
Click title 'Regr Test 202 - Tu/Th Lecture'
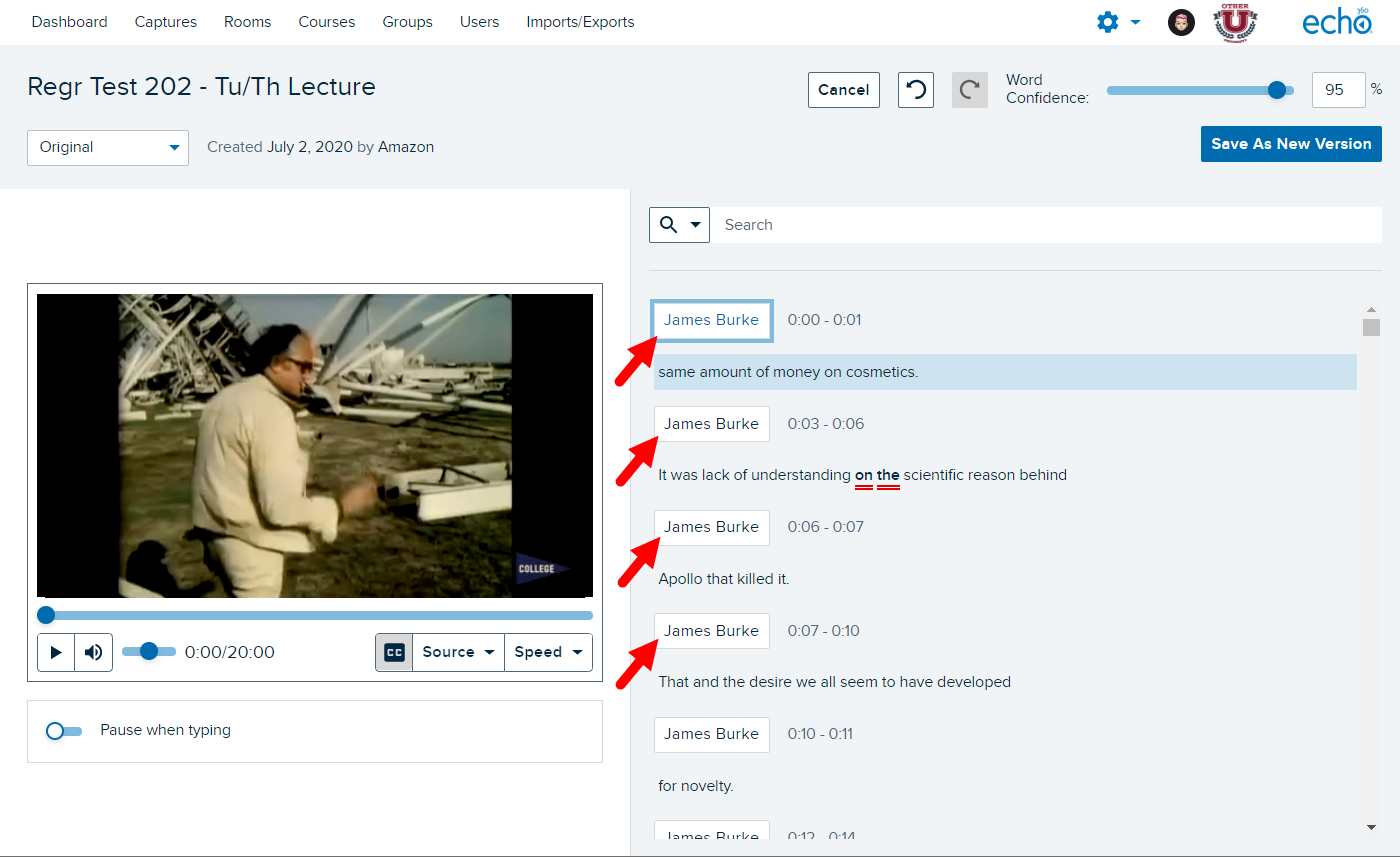(201, 87)
